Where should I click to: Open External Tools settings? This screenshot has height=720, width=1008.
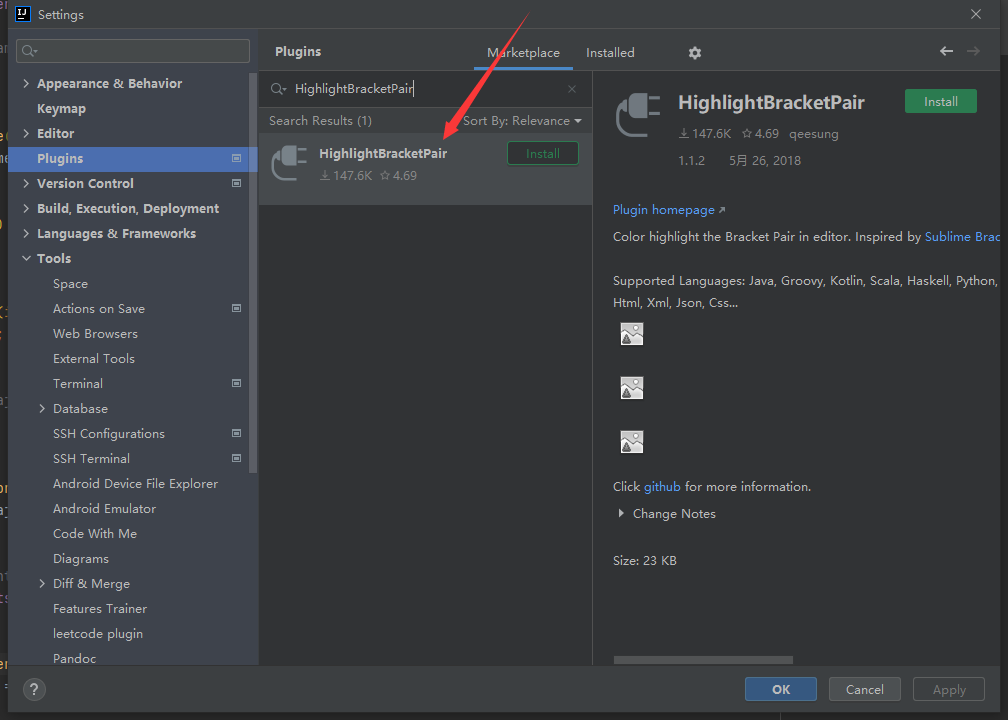94,359
